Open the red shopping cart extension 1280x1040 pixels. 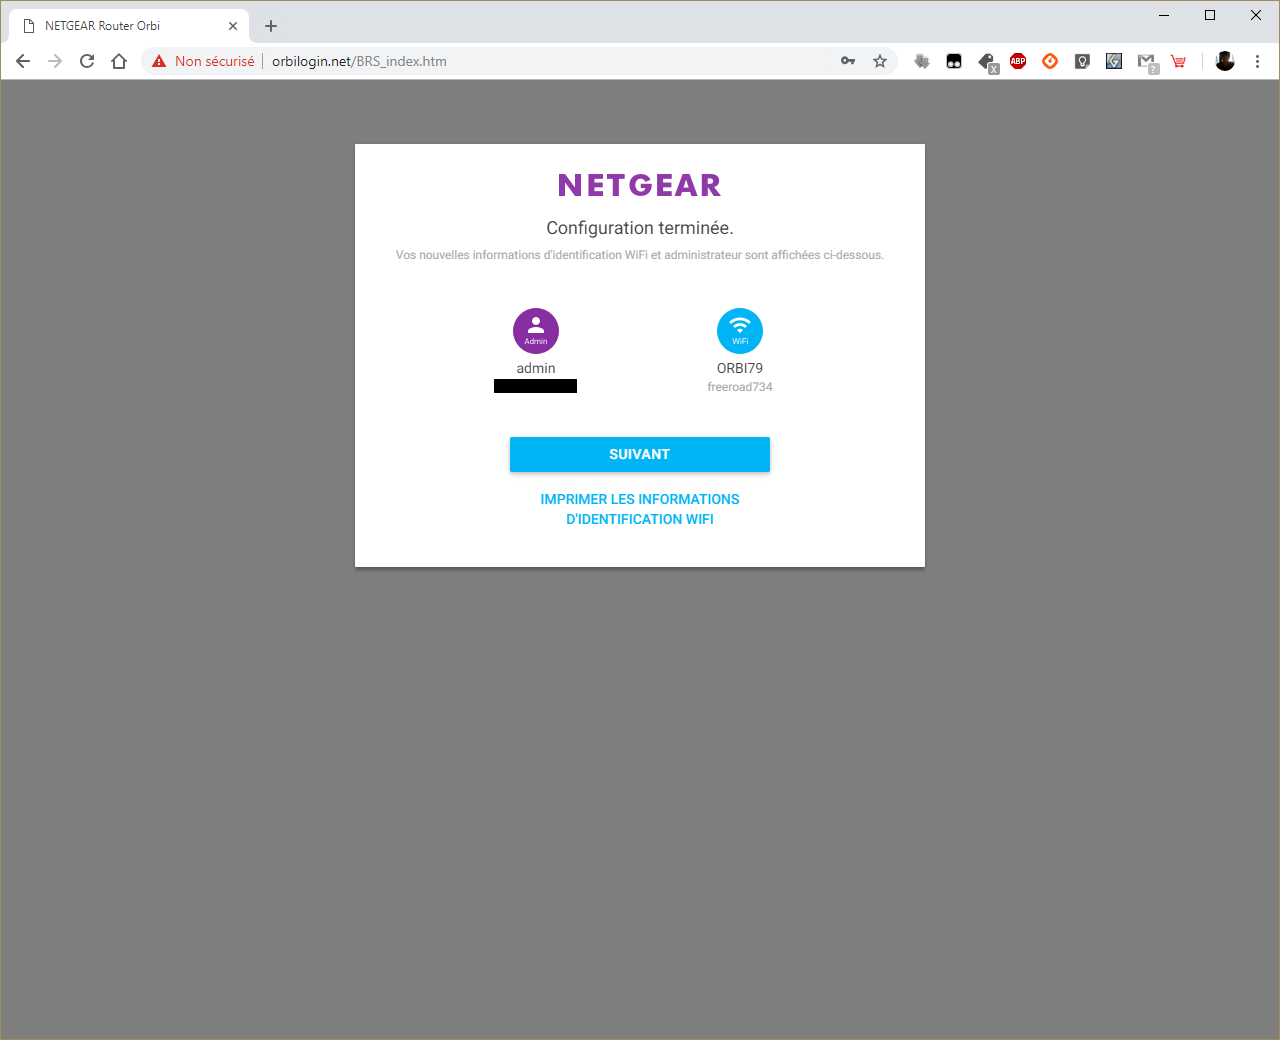1178,61
